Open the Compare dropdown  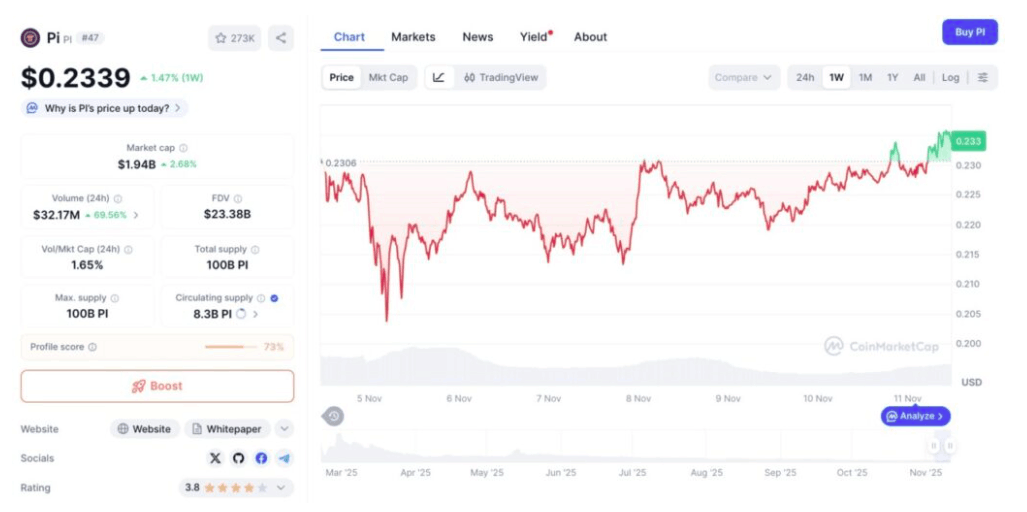coord(744,77)
